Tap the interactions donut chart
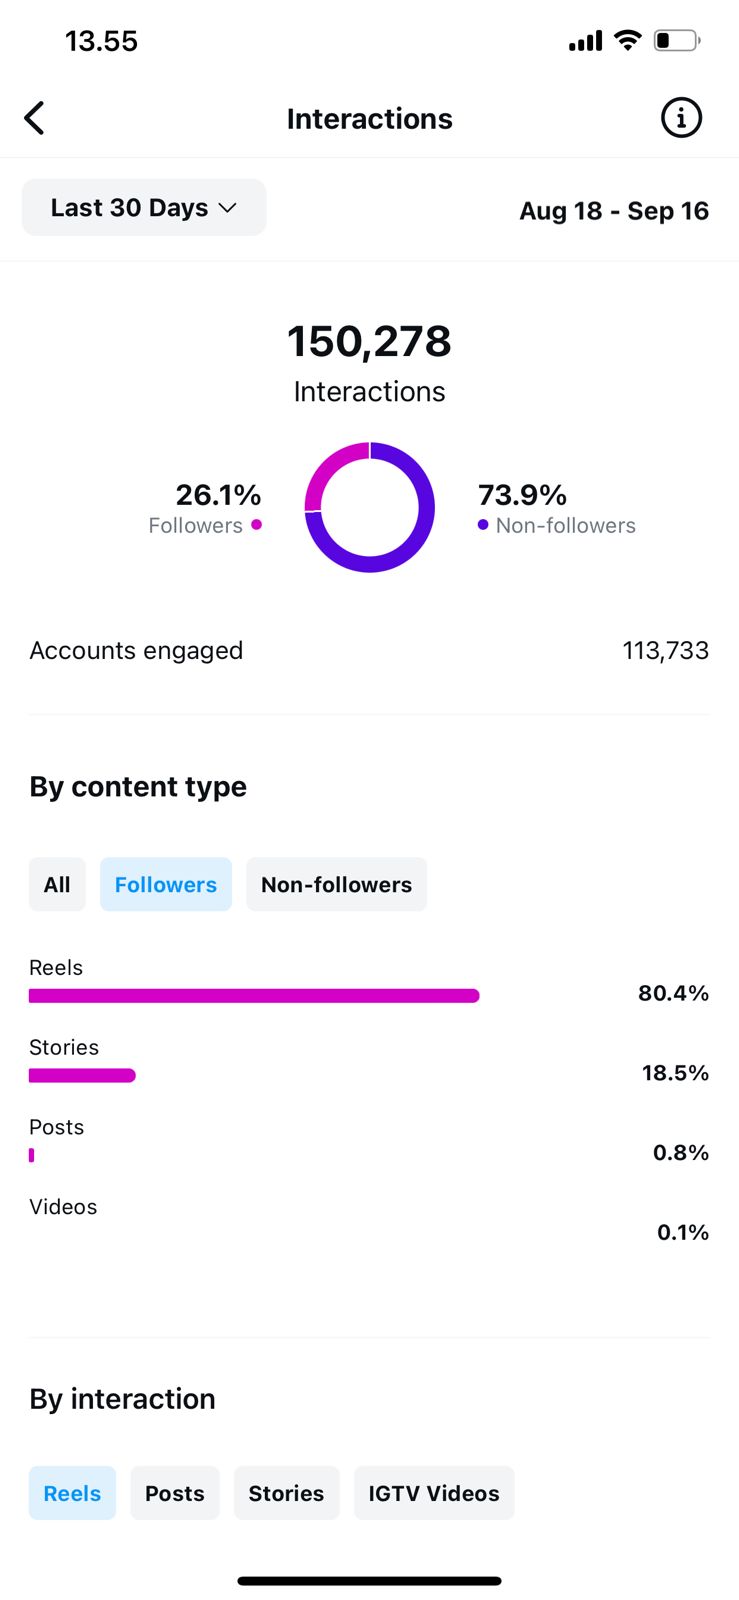This screenshot has width=739, height=1600. click(369, 507)
